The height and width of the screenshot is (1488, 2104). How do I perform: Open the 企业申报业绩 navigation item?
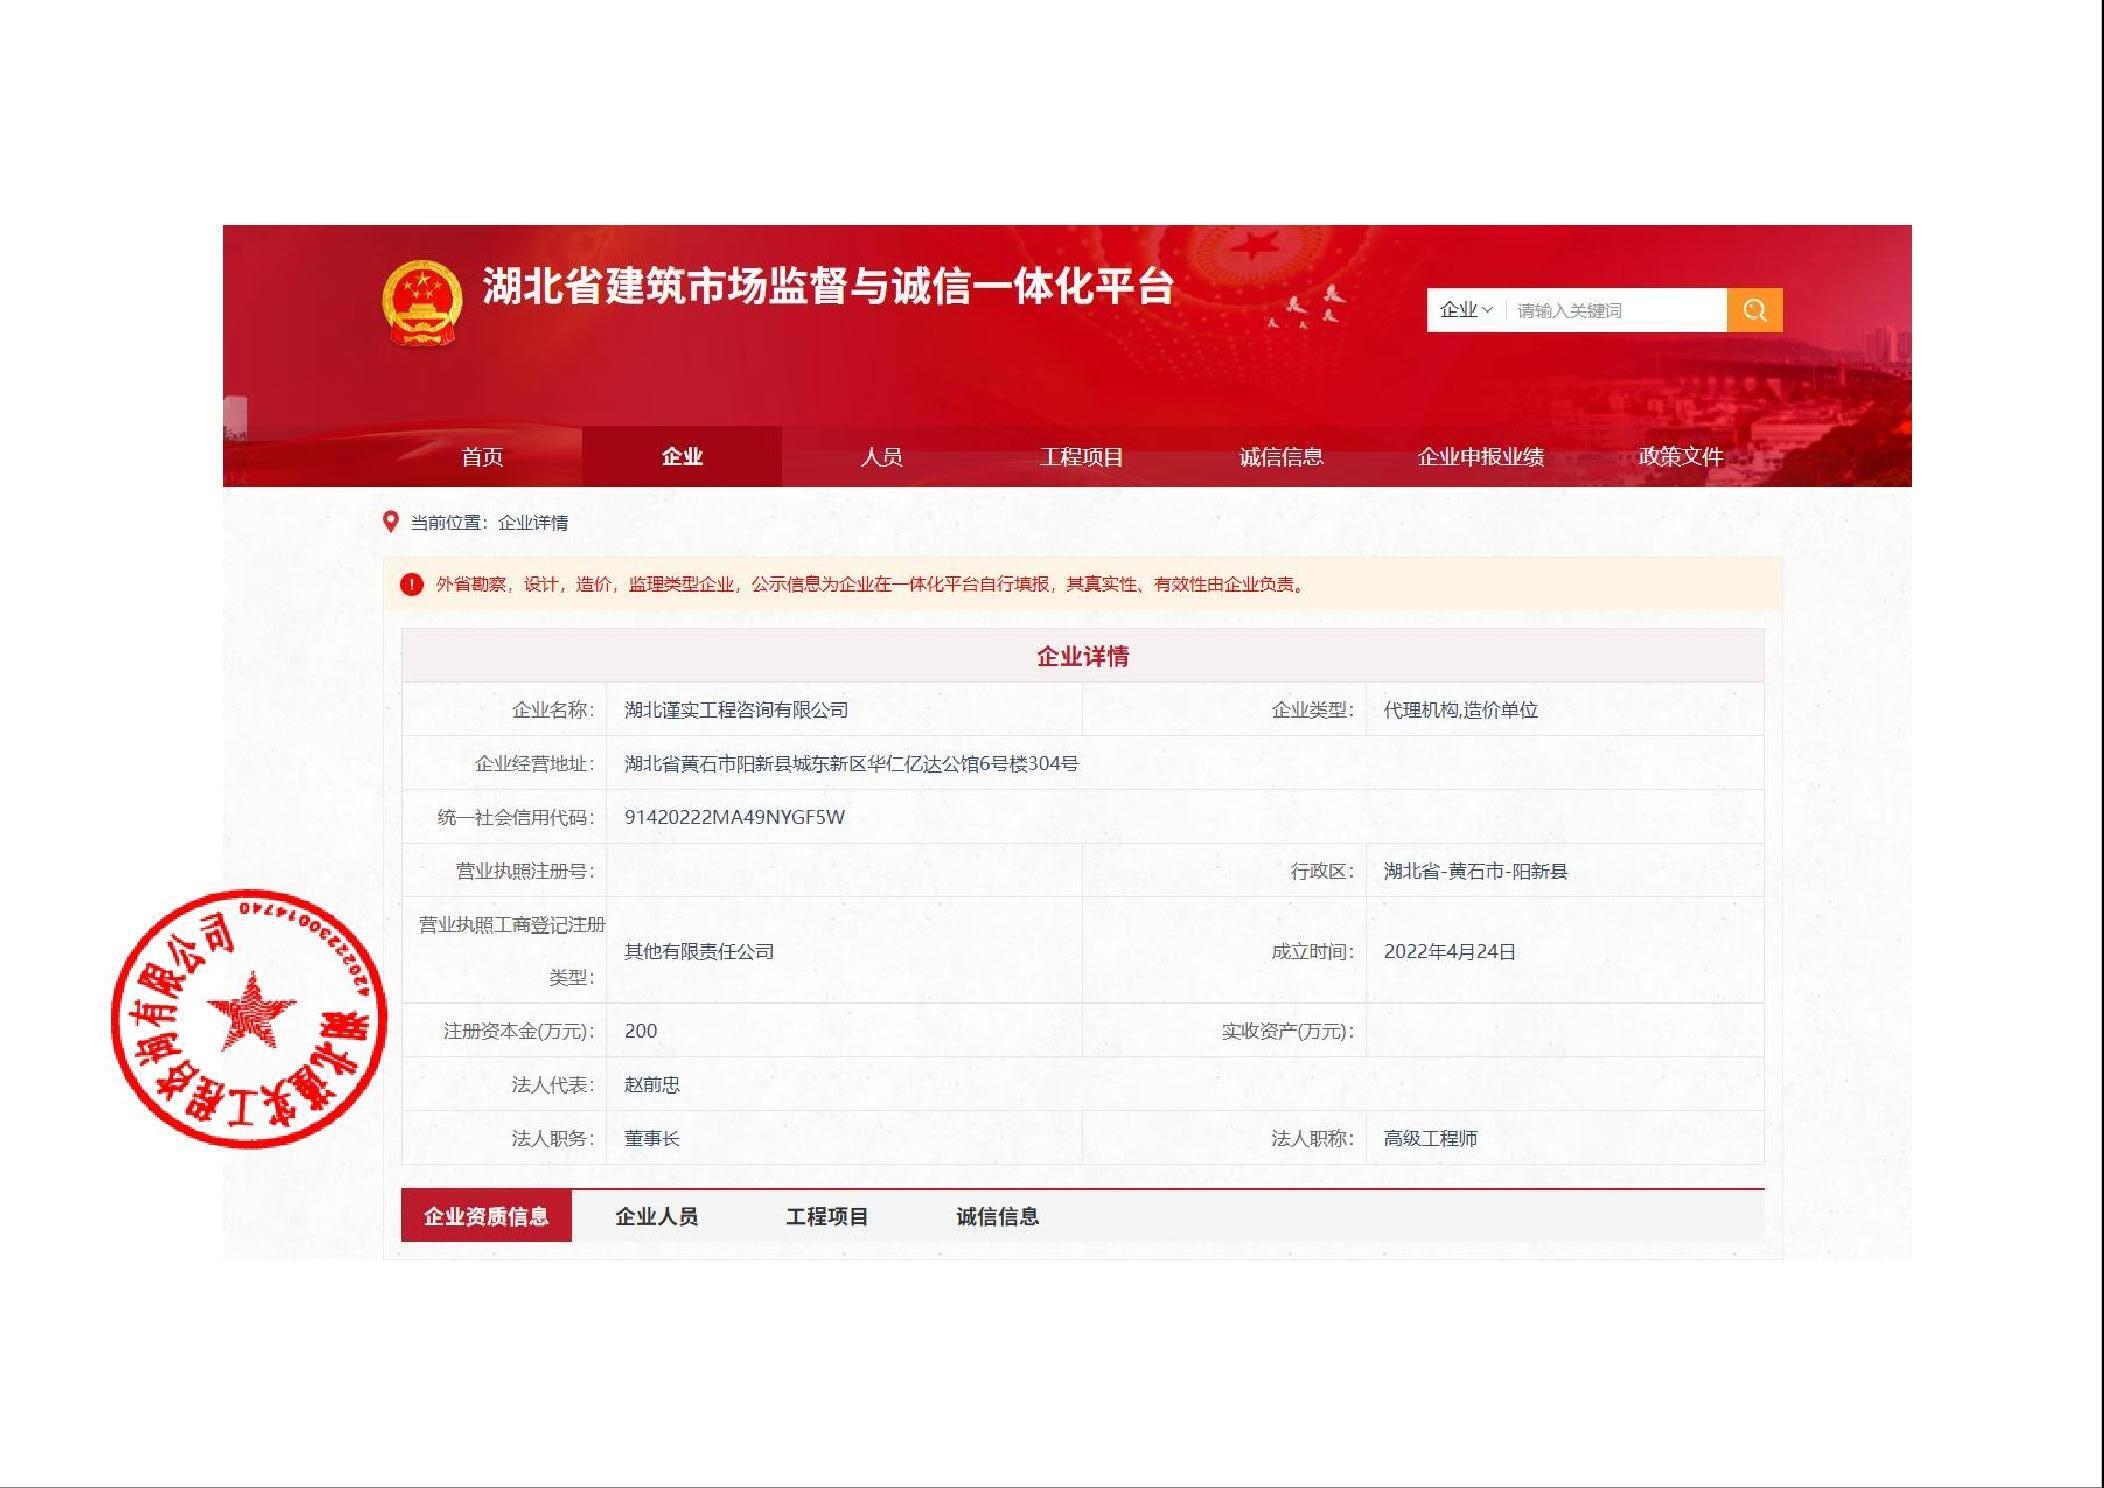1481,457
